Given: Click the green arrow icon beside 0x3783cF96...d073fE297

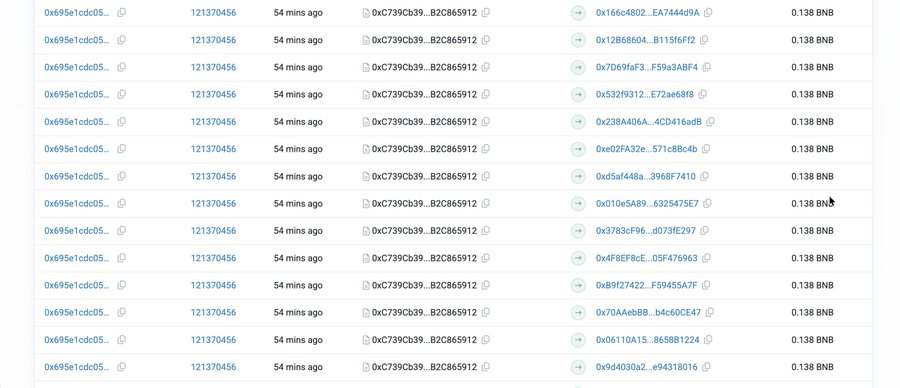Looking at the screenshot, I should (x=578, y=231).
